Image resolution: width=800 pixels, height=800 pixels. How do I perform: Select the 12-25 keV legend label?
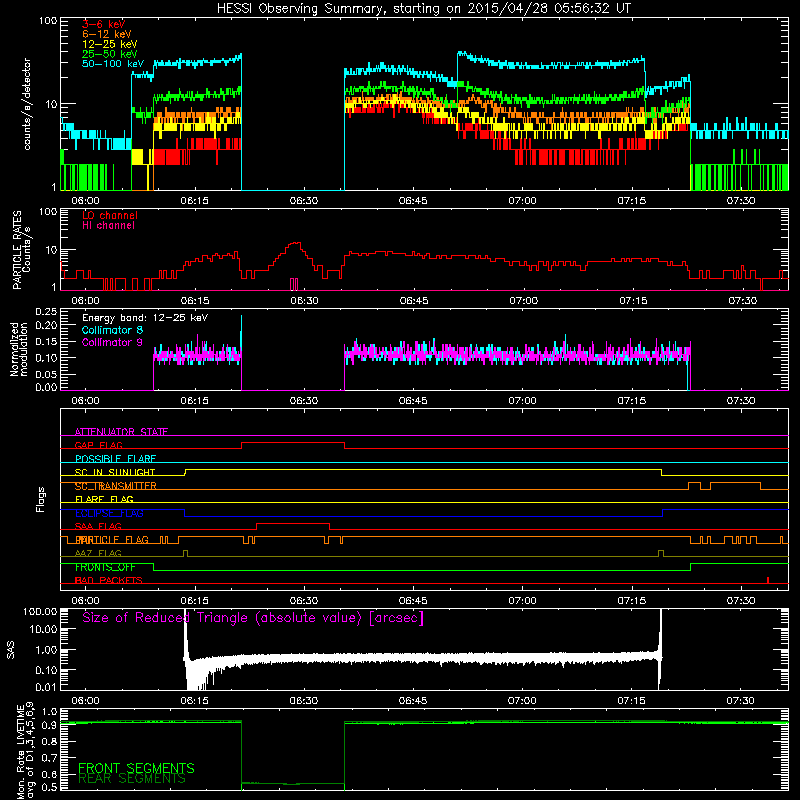(109, 44)
